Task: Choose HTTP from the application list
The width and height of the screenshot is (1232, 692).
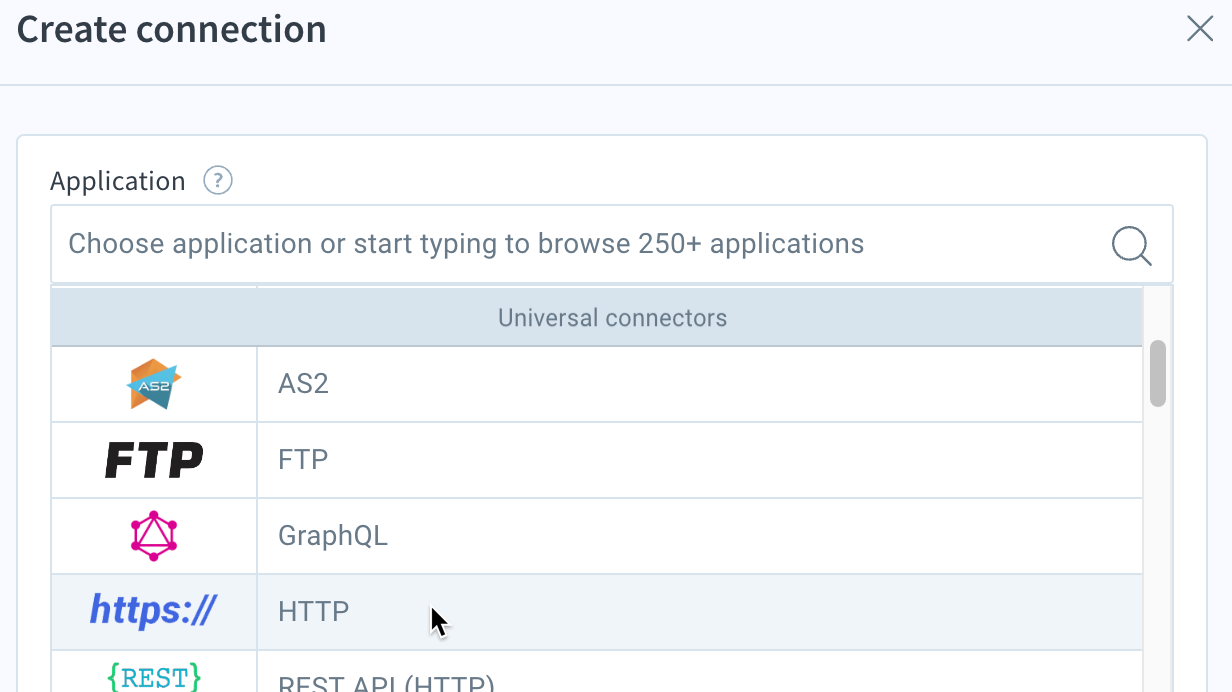Action: [x=597, y=612]
